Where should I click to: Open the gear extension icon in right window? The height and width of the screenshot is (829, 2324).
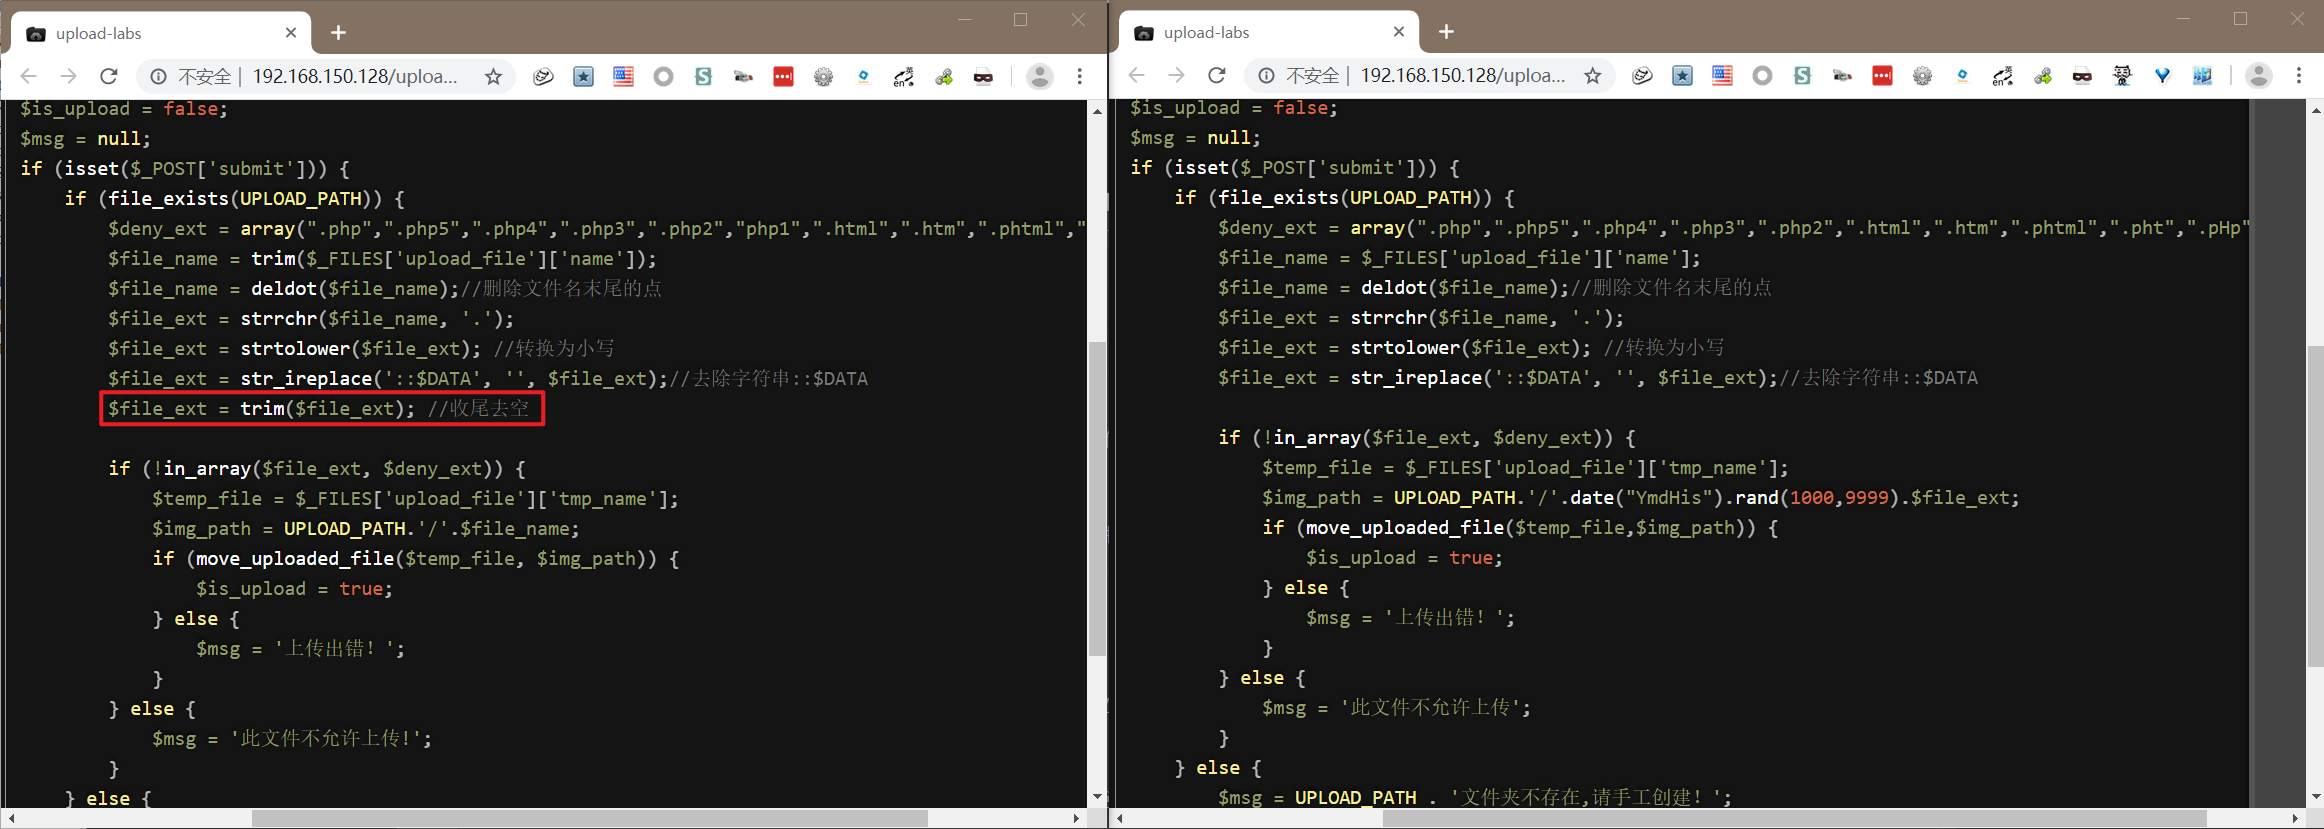[1922, 75]
